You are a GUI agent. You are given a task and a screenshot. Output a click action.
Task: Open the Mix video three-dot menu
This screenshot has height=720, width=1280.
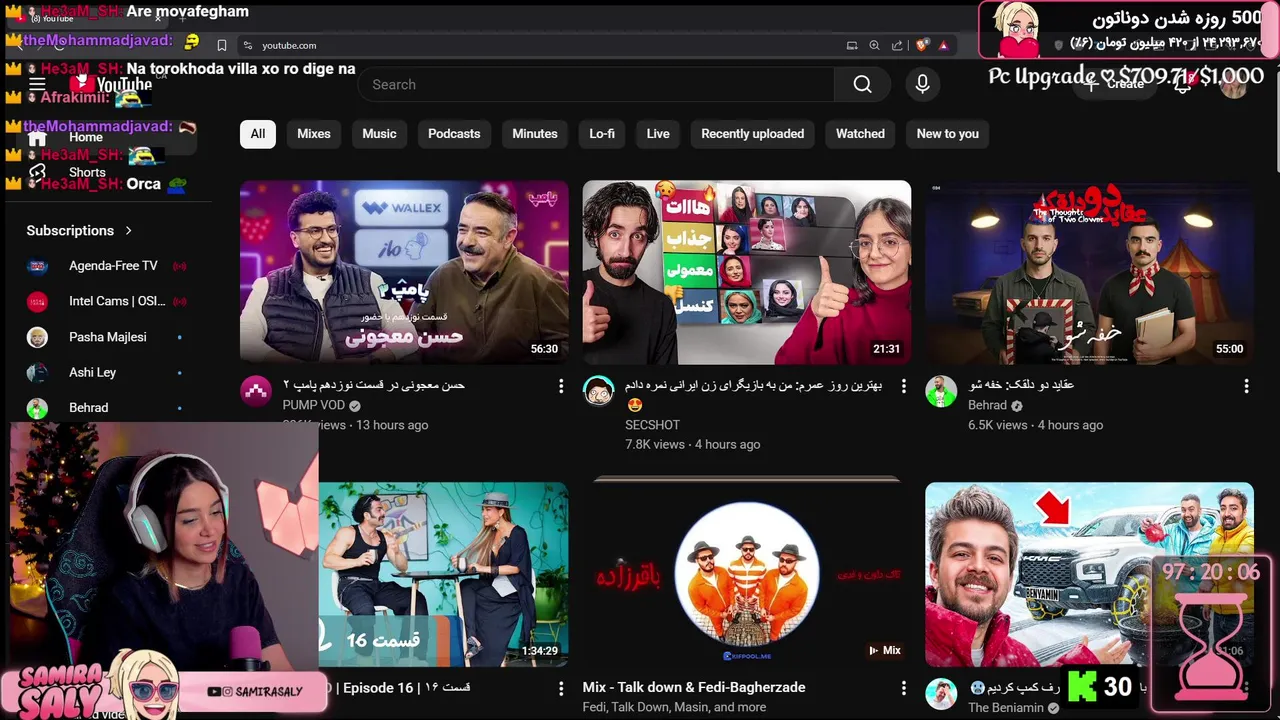point(904,688)
